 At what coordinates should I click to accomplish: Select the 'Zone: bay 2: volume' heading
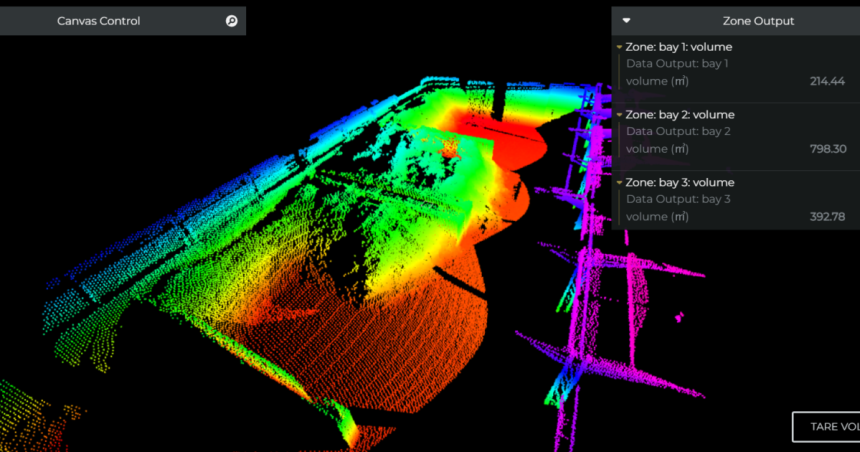[680, 115]
